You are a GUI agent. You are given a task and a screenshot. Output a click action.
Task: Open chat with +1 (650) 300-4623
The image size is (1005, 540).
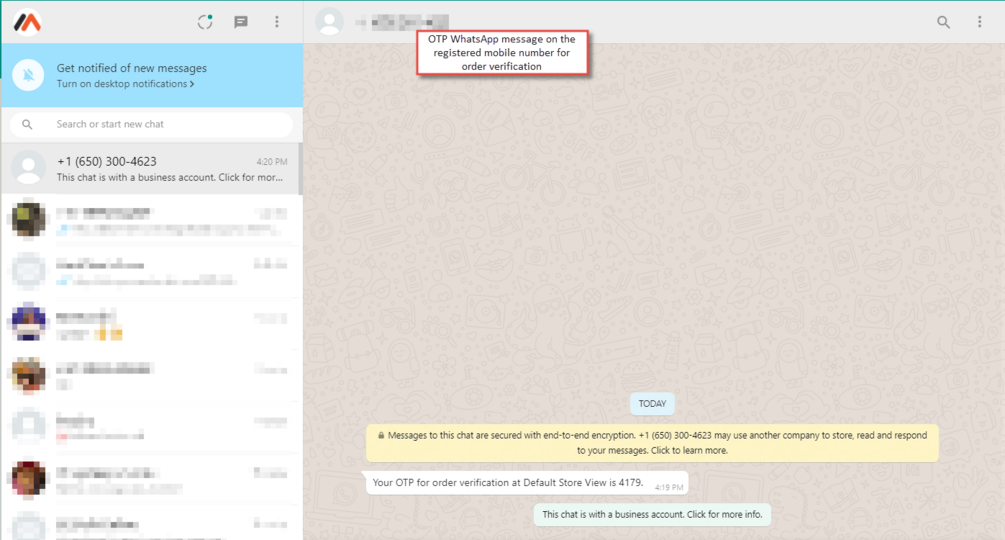(151, 169)
